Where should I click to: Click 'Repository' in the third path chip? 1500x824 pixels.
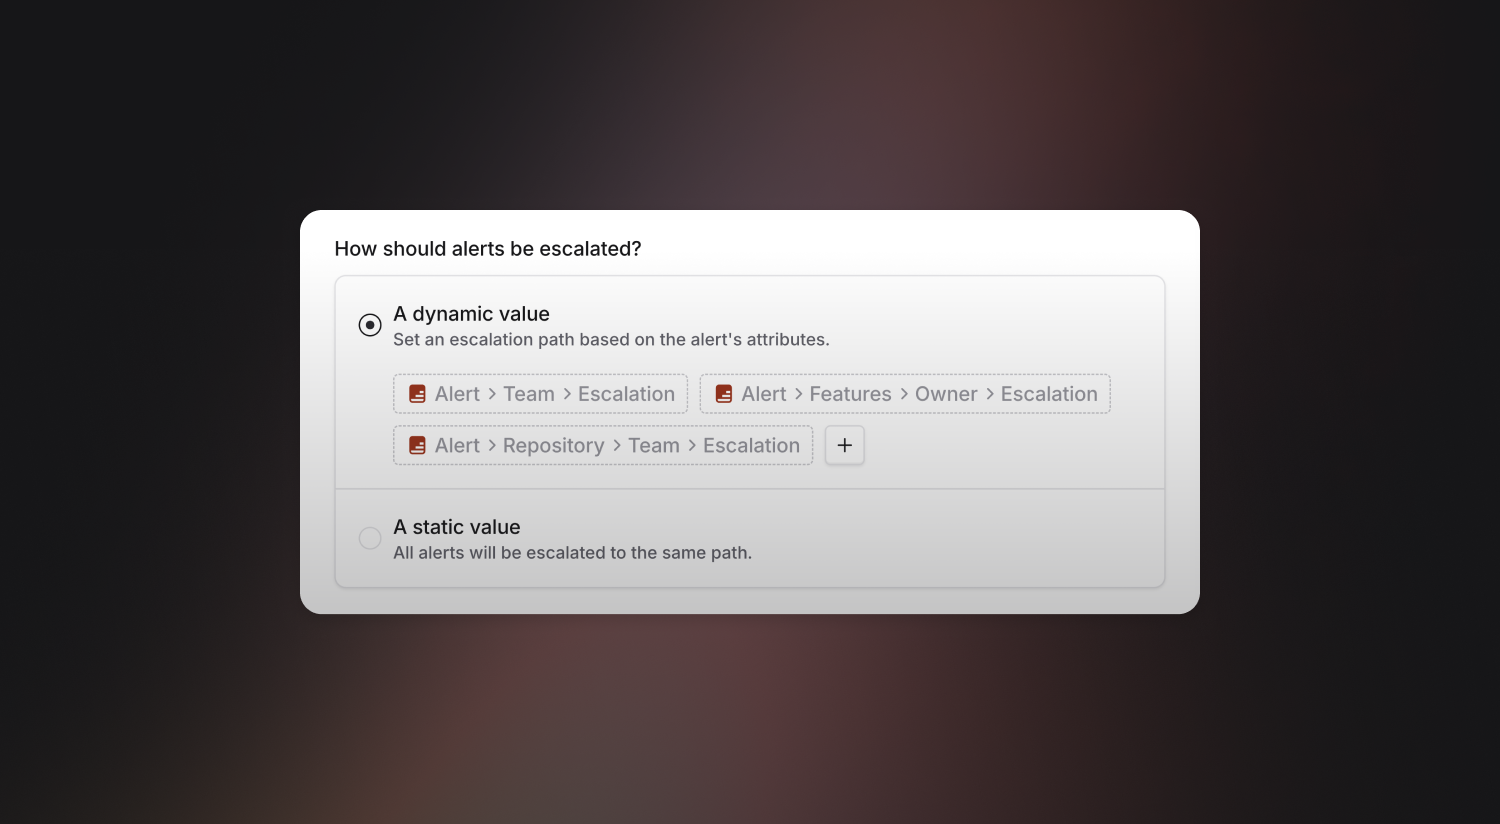click(x=554, y=446)
